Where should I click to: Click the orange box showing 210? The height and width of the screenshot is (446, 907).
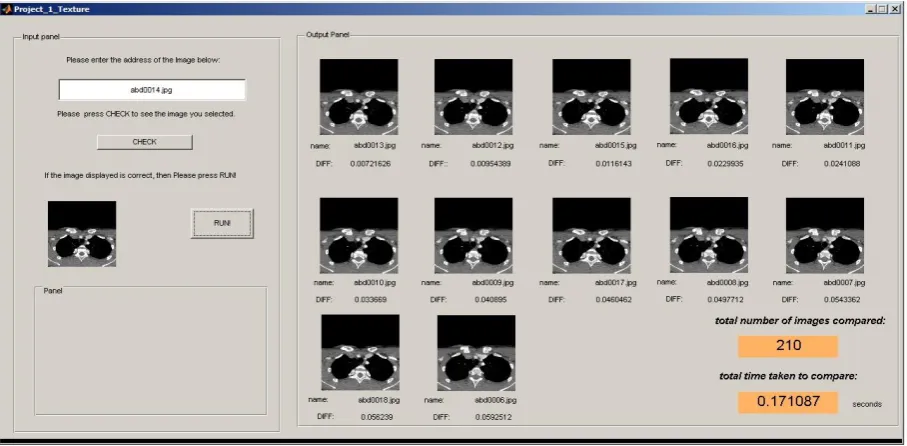788,346
